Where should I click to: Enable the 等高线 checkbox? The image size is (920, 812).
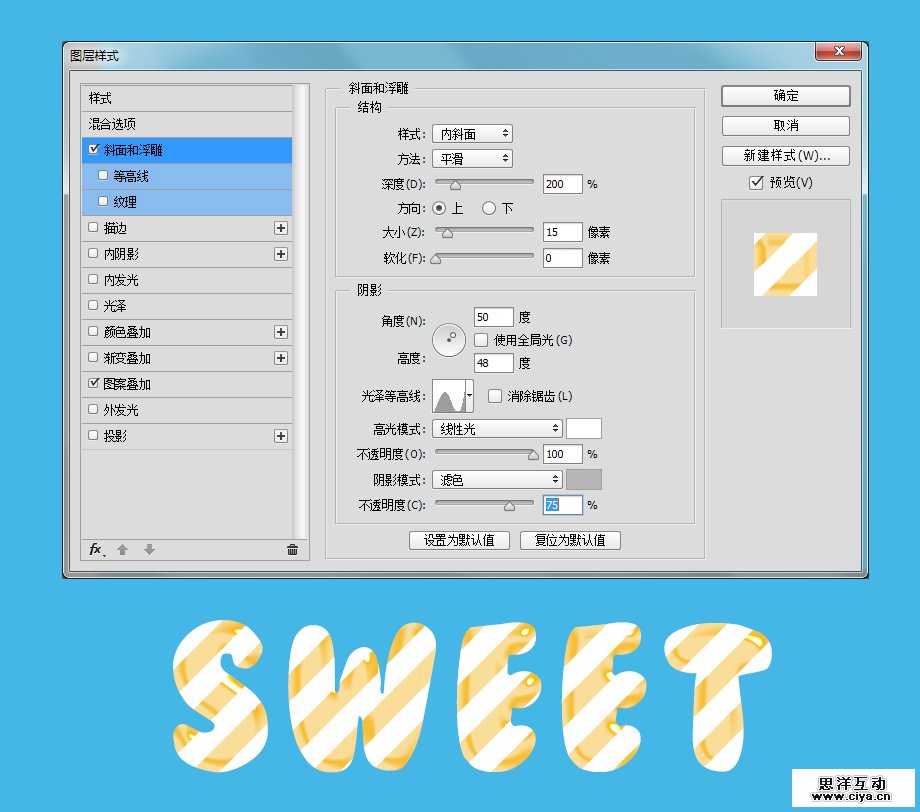coord(104,176)
